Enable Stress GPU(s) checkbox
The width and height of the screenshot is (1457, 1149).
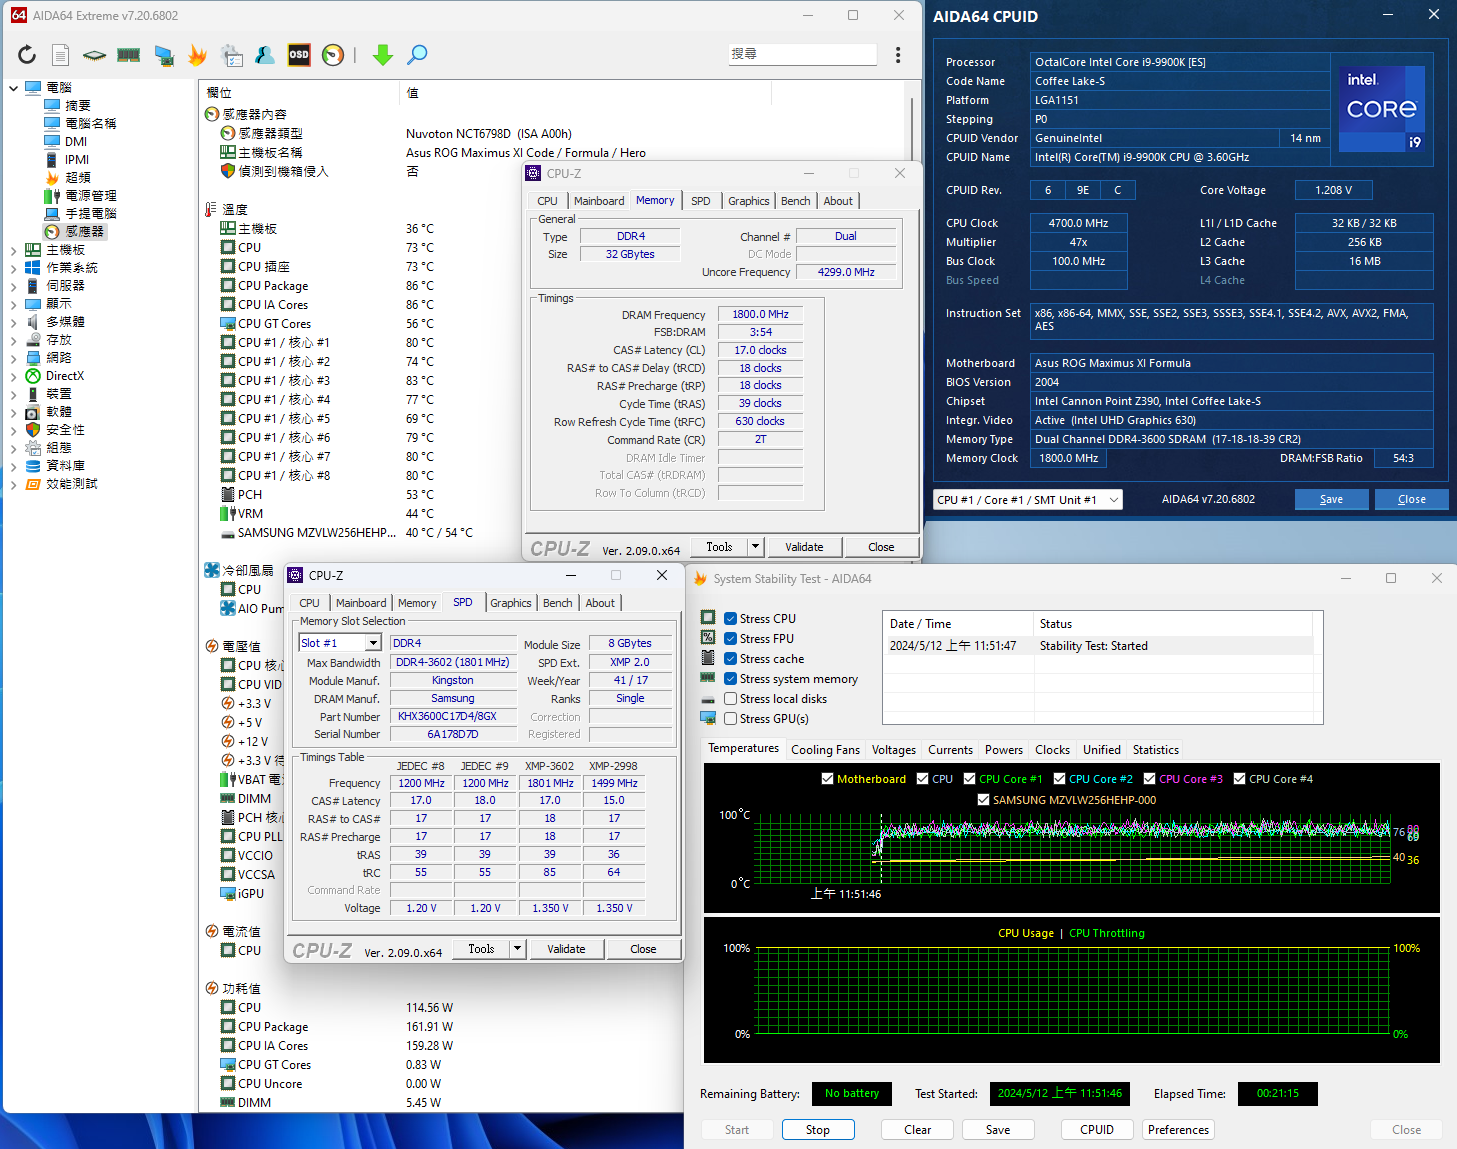pos(731,718)
